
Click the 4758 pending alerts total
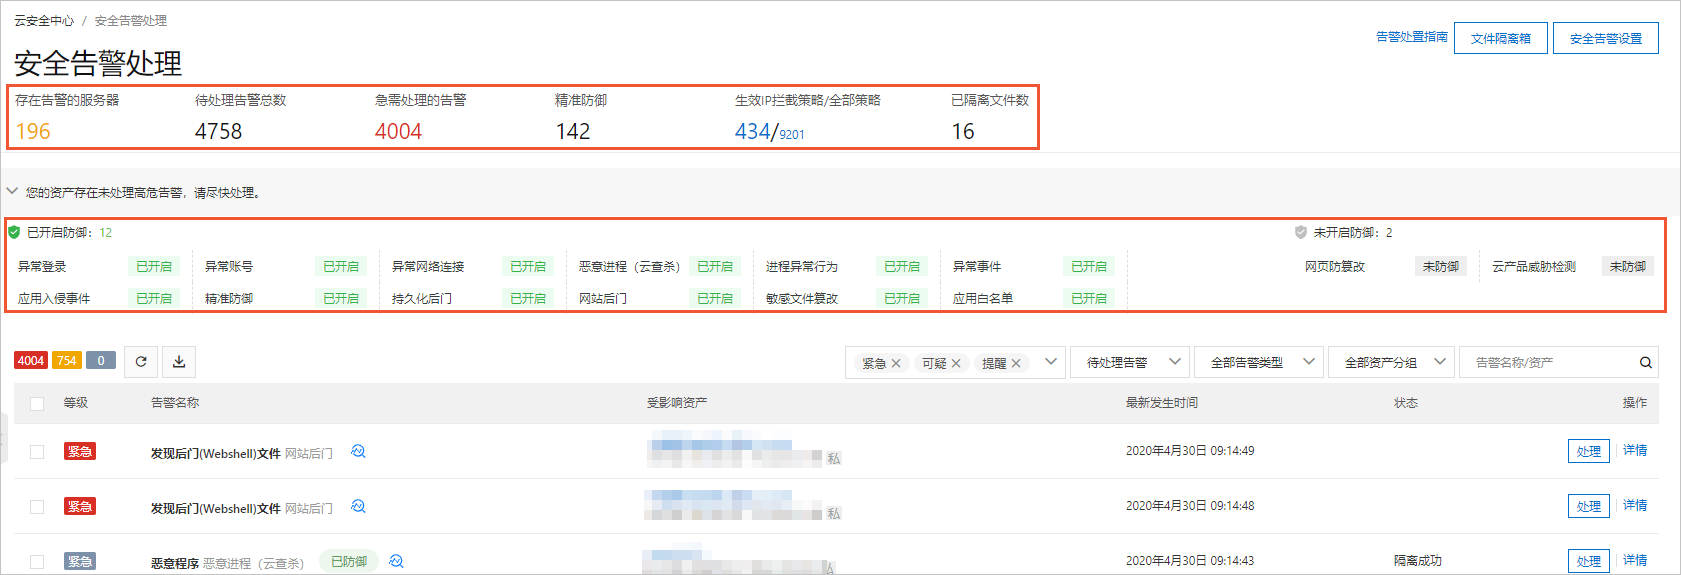(x=218, y=131)
